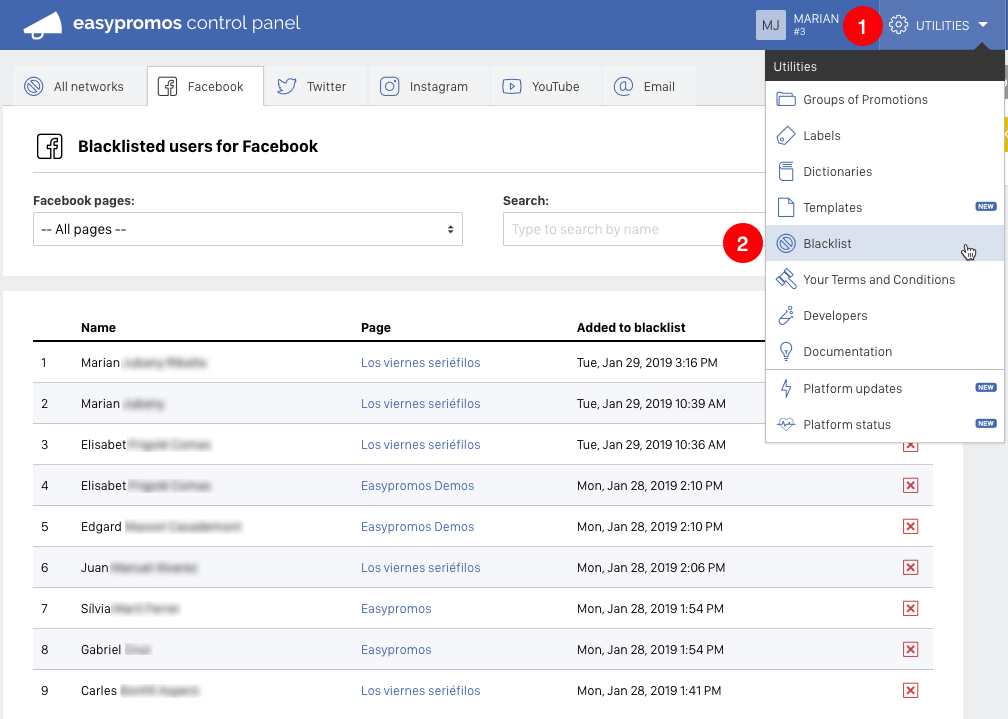The image size is (1008, 719).
Task: Click the Instagram camera icon
Action: click(x=390, y=86)
